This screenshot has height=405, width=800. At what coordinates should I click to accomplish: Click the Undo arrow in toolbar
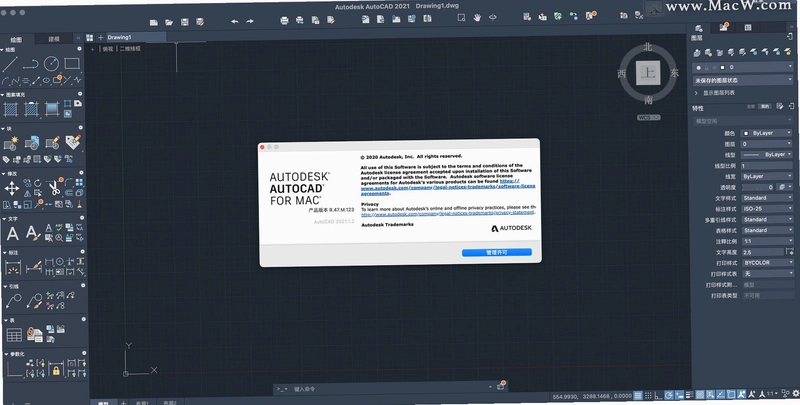pos(234,21)
